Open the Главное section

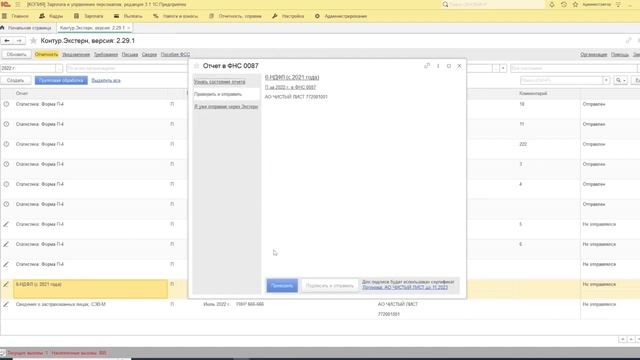16,16
